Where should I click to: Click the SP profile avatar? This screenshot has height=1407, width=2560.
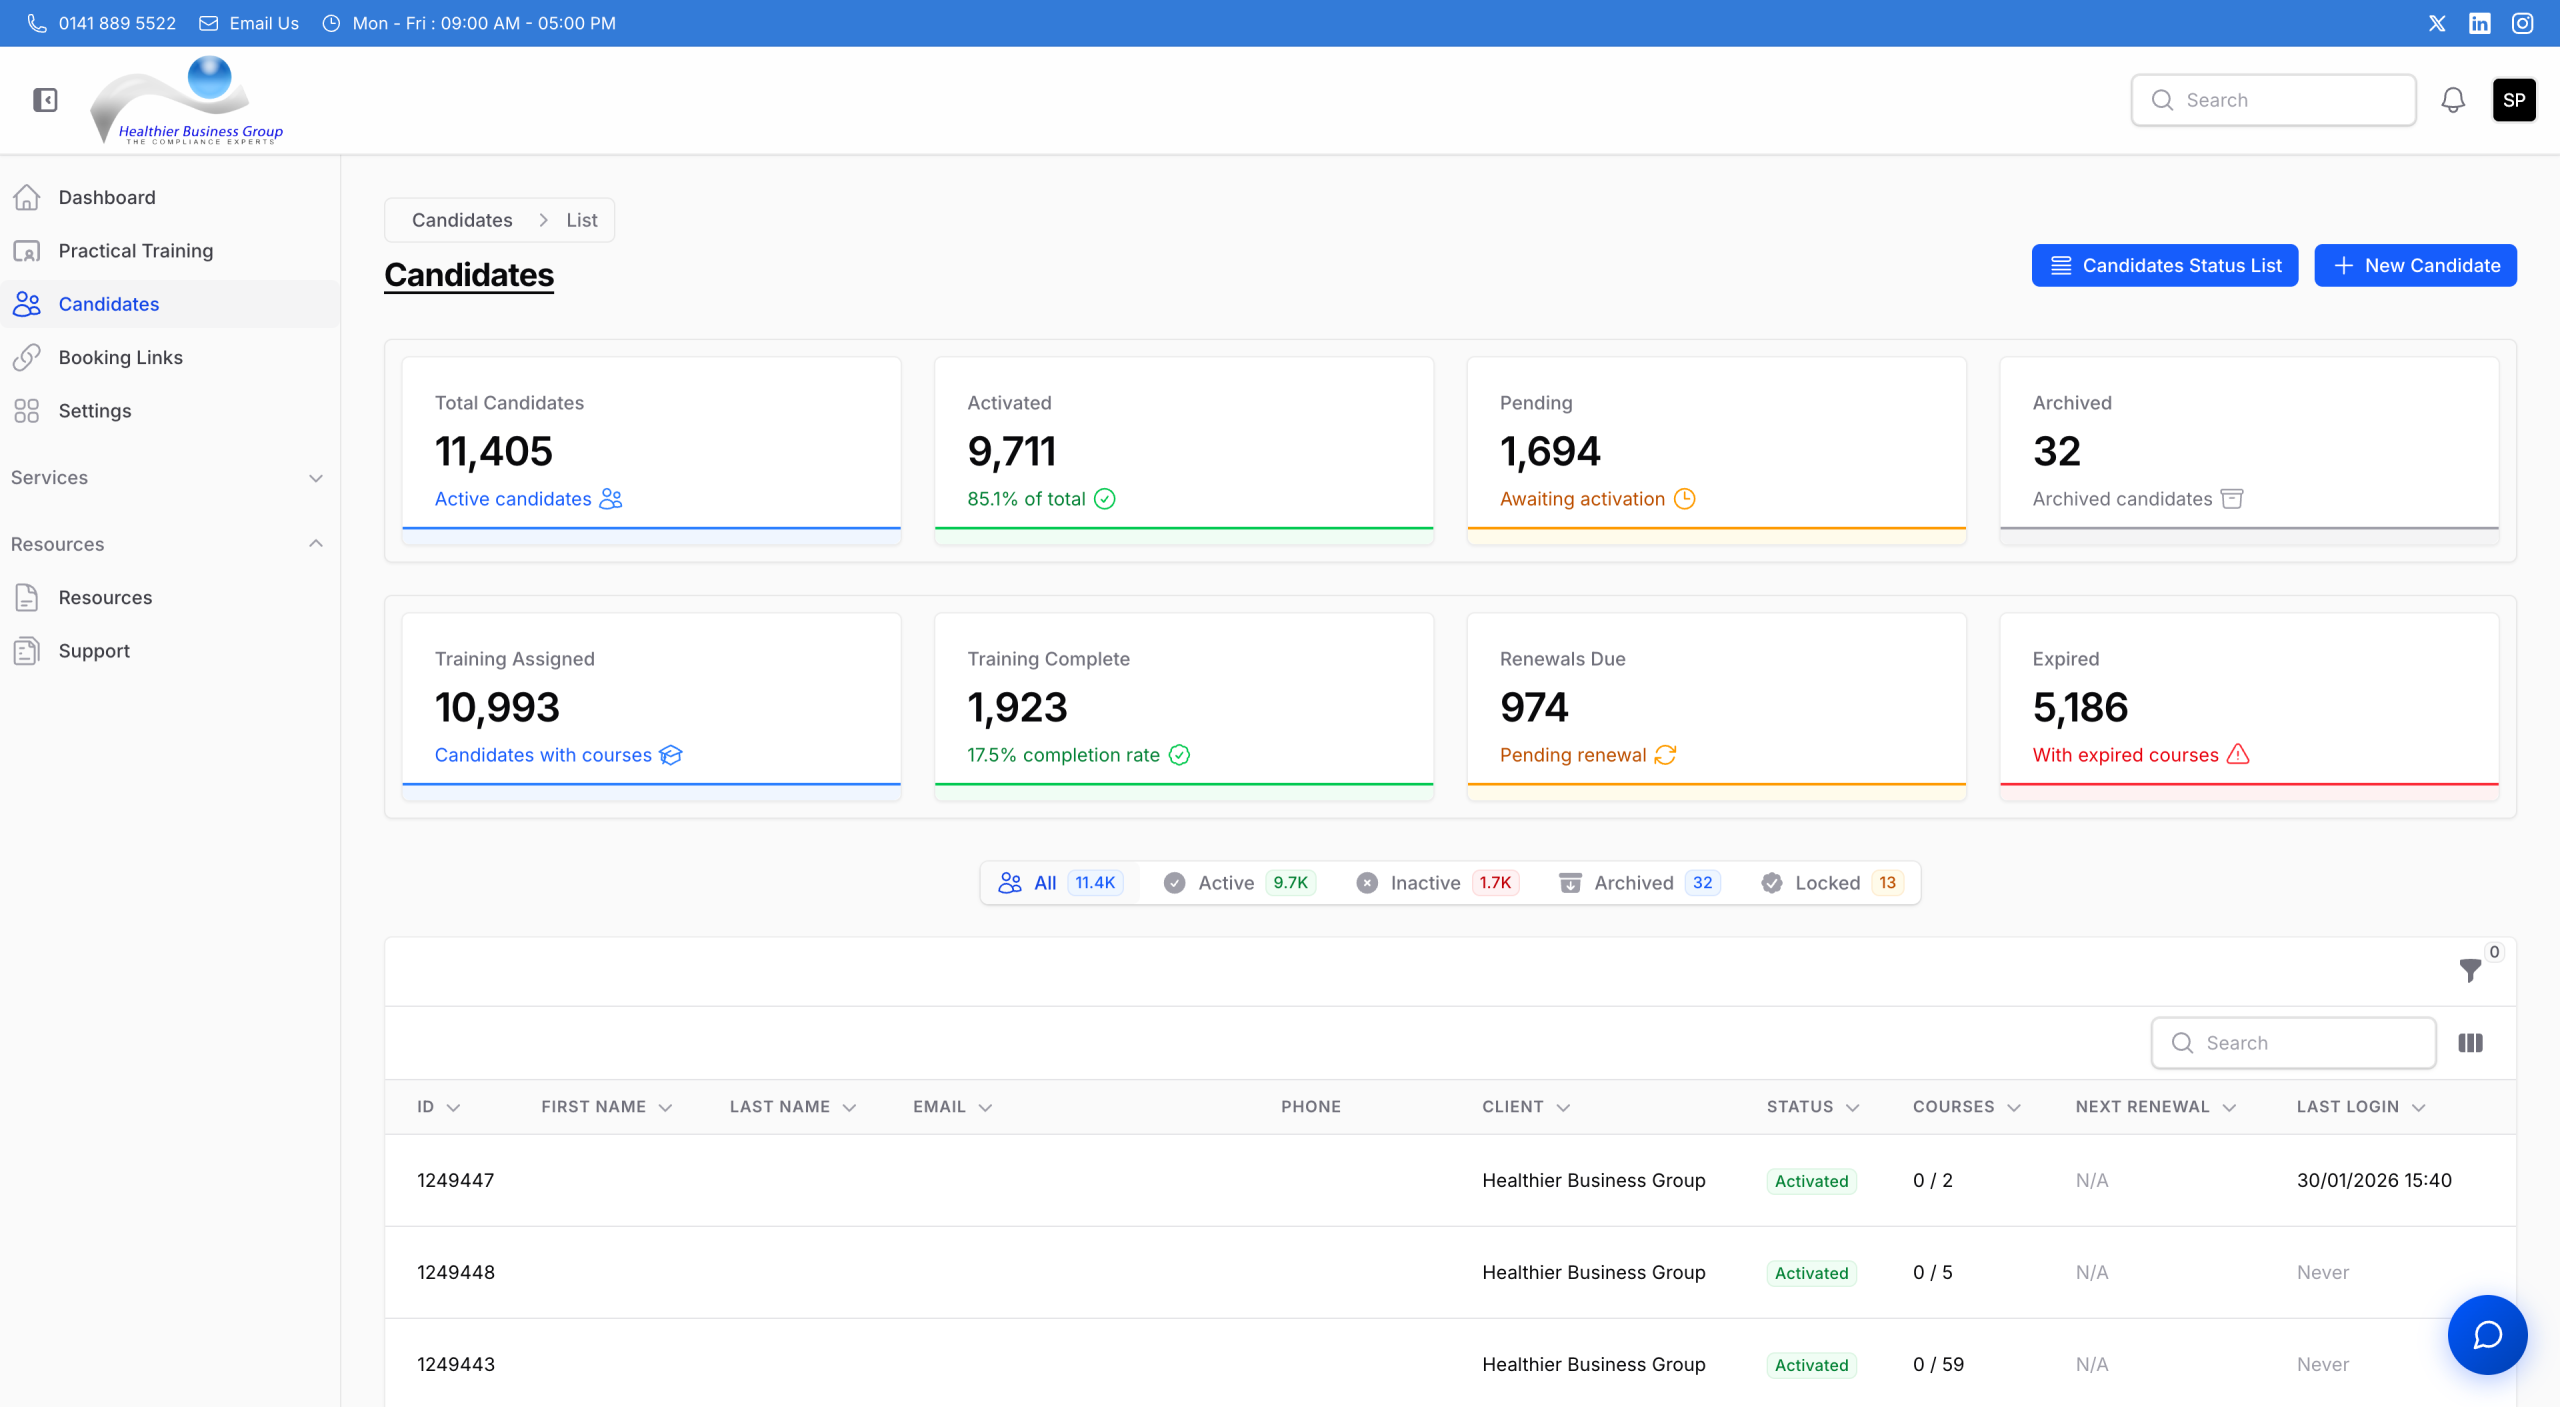2514,99
